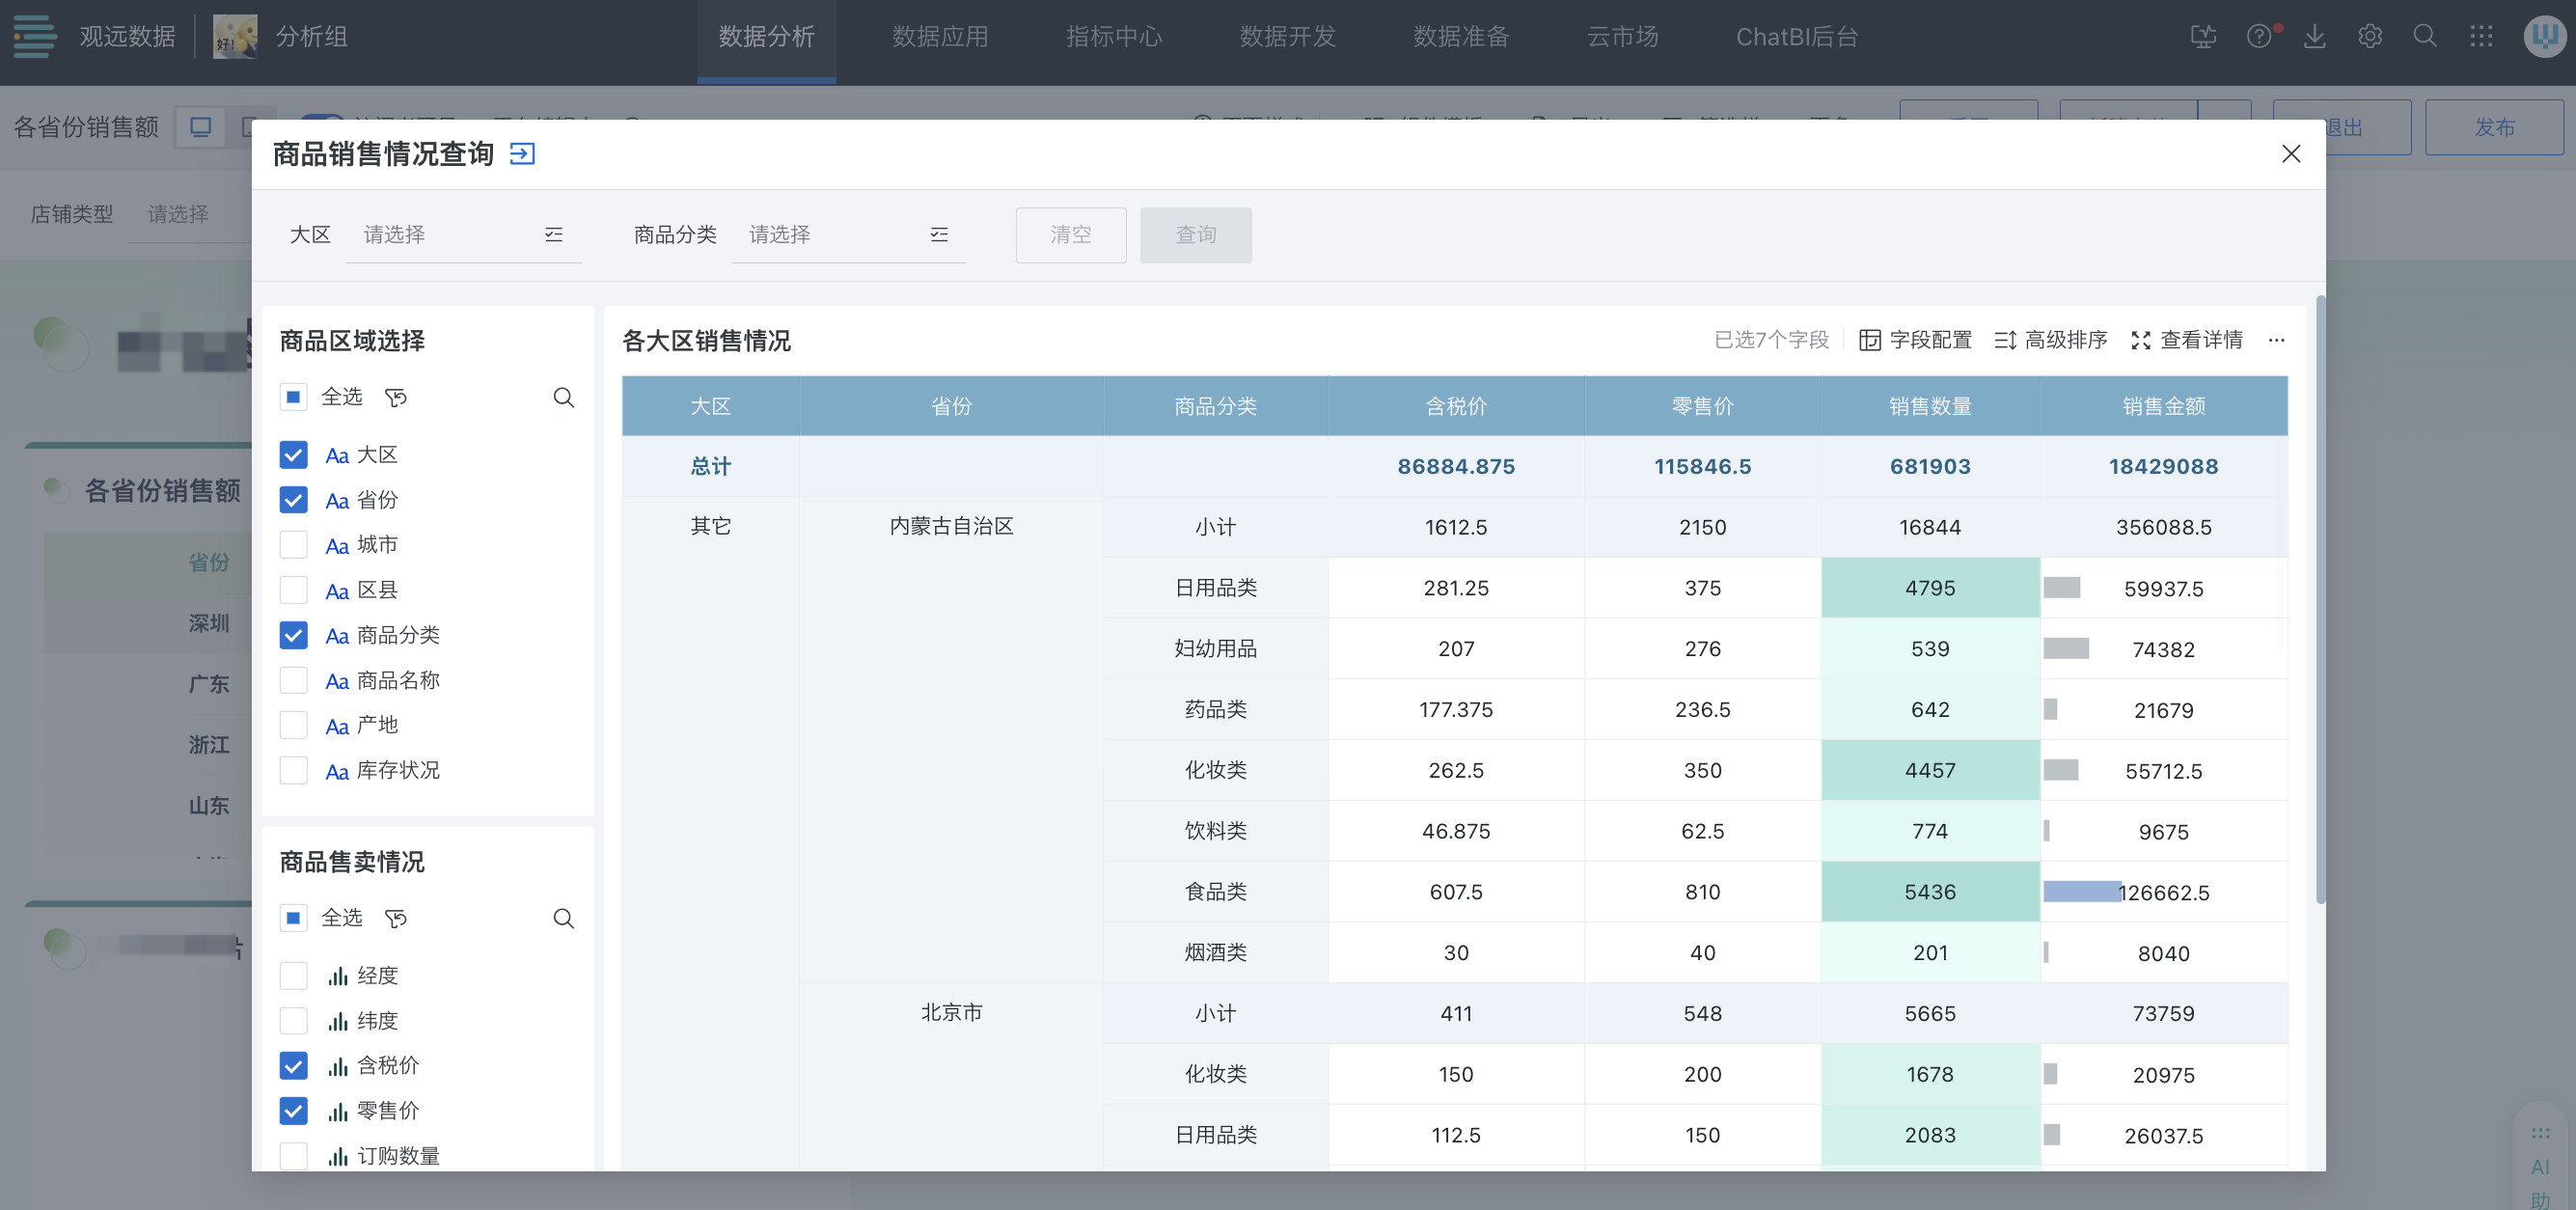This screenshot has width=2576, height=1210.
Task: Click the dialog's vertical scrollbar
Action: click(x=2320, y=600)
